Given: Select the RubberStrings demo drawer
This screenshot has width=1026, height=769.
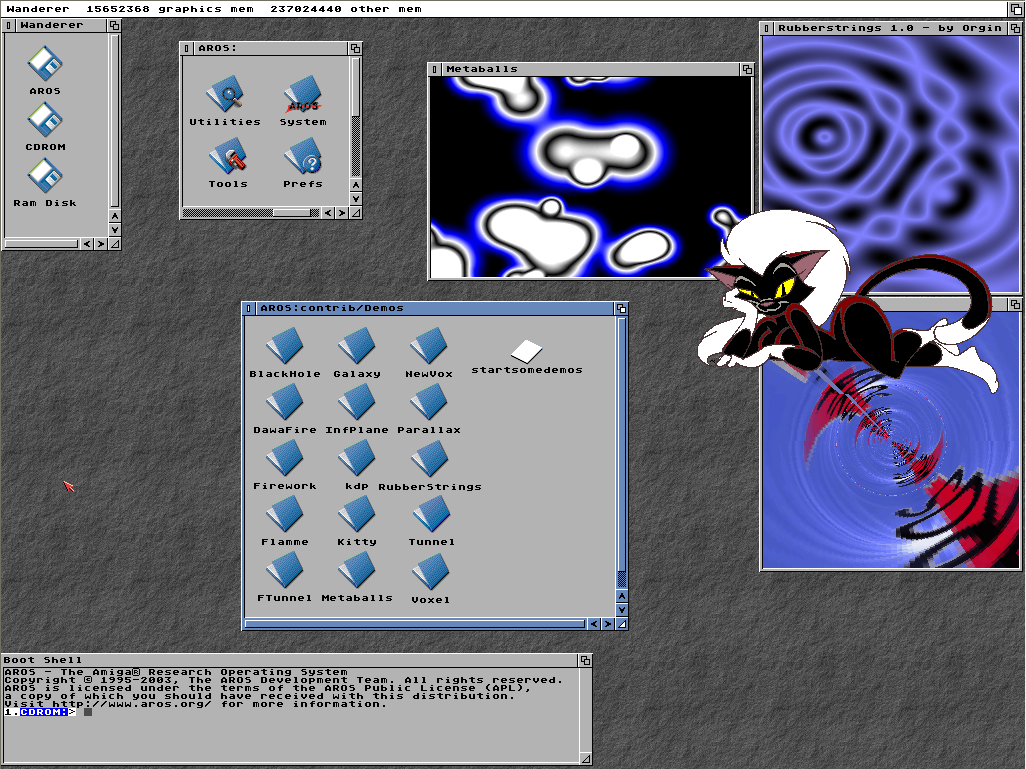Looking at the screenshot, I should click(x=429, y=466).
